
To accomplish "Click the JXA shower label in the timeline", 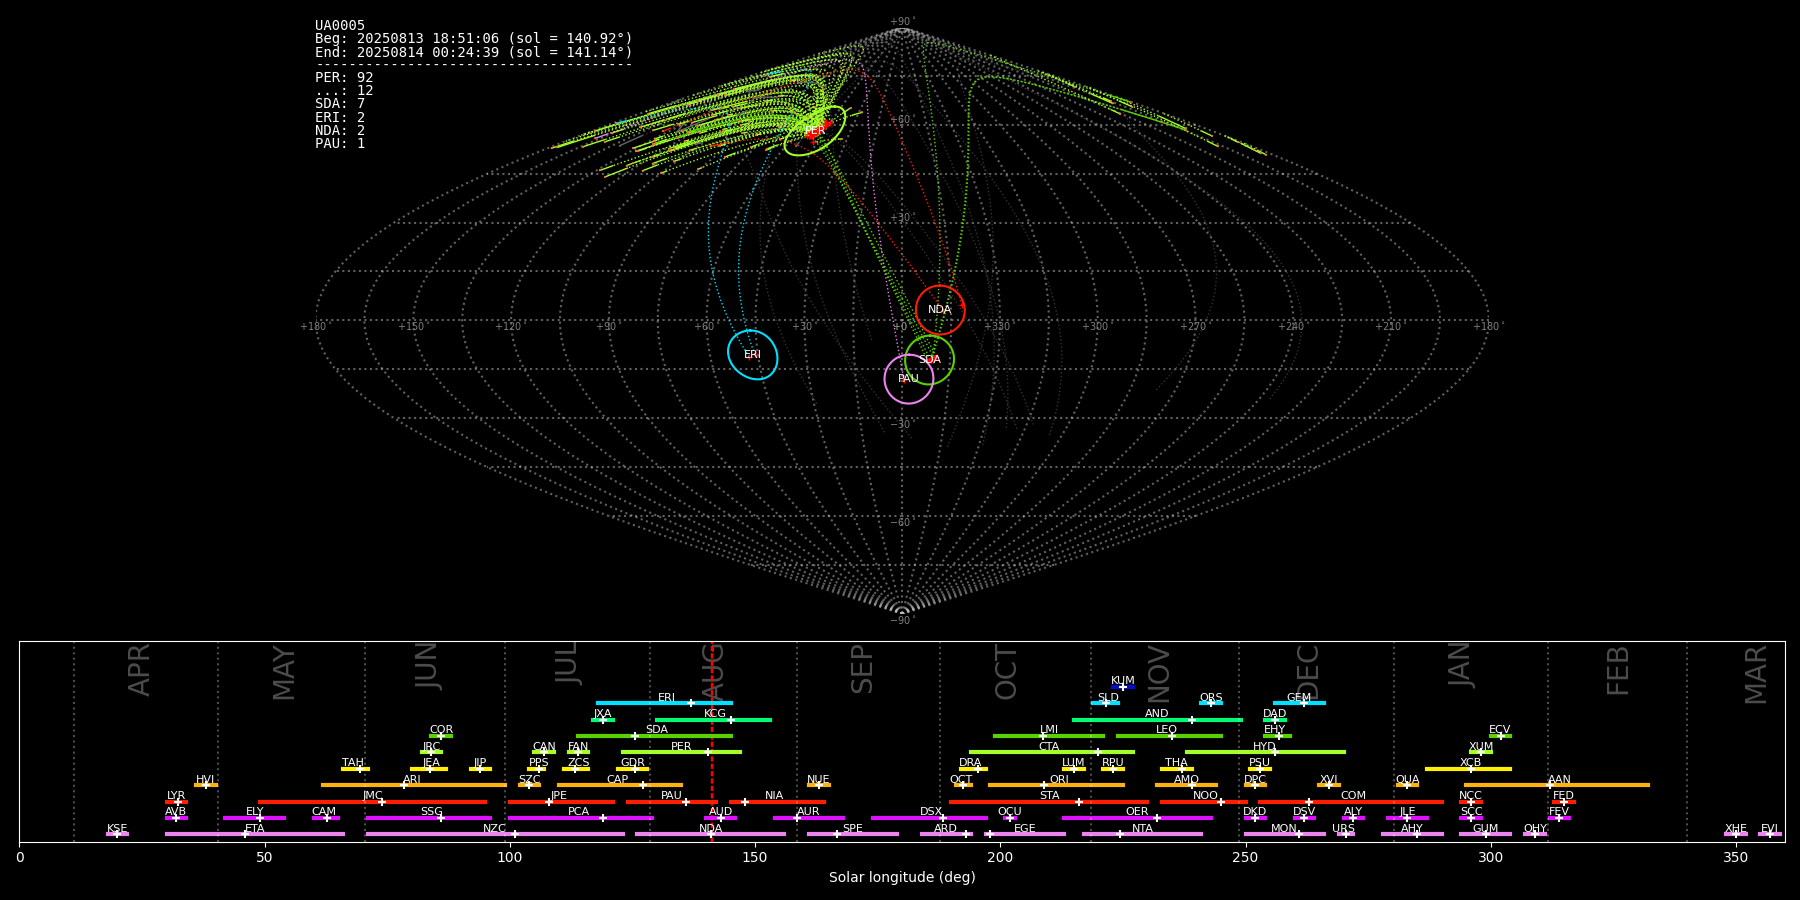I will click(602, 714).
